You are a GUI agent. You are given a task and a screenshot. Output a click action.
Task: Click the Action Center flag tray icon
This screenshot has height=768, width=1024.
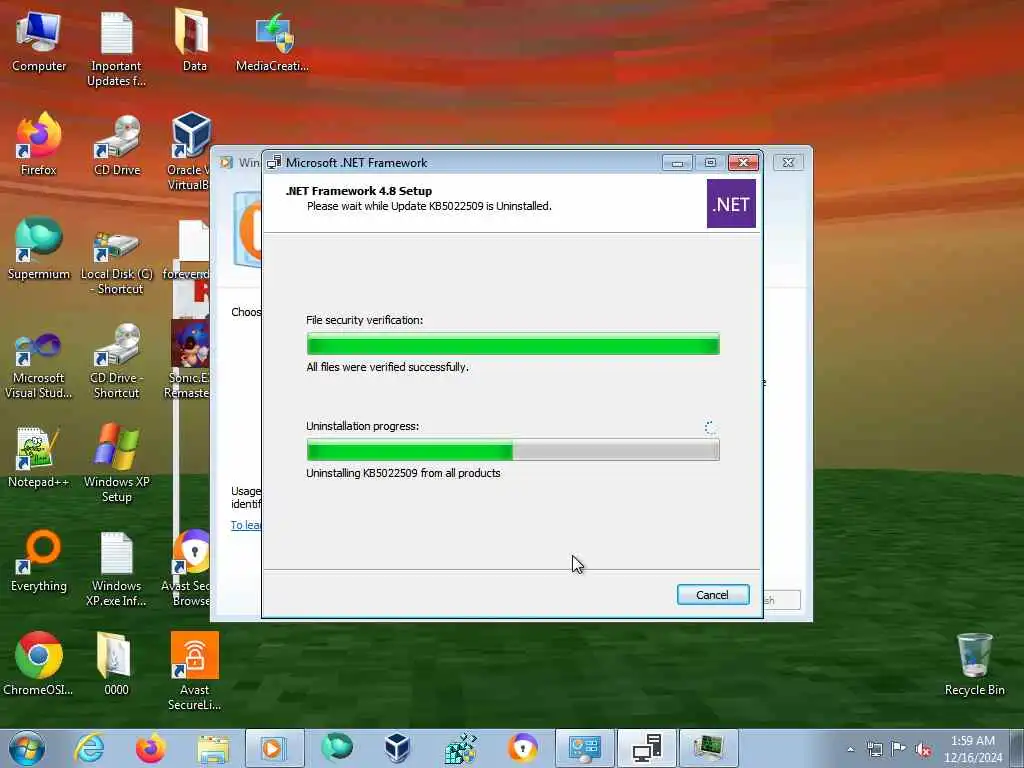[899, 749]
